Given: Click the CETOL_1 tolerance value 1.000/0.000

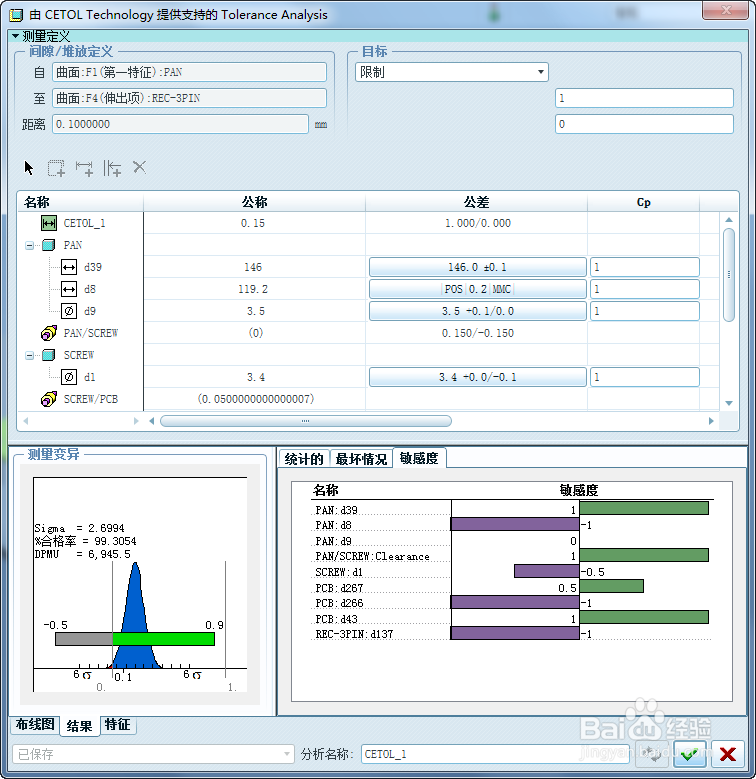Looking at the screenshot, I should pyautogui.click(x=477, y=223).
